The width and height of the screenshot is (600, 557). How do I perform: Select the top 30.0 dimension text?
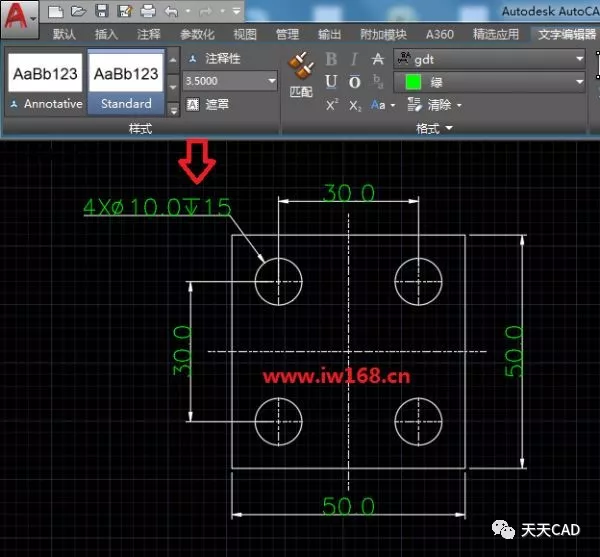pyautogui.click(x=349, y=192)
